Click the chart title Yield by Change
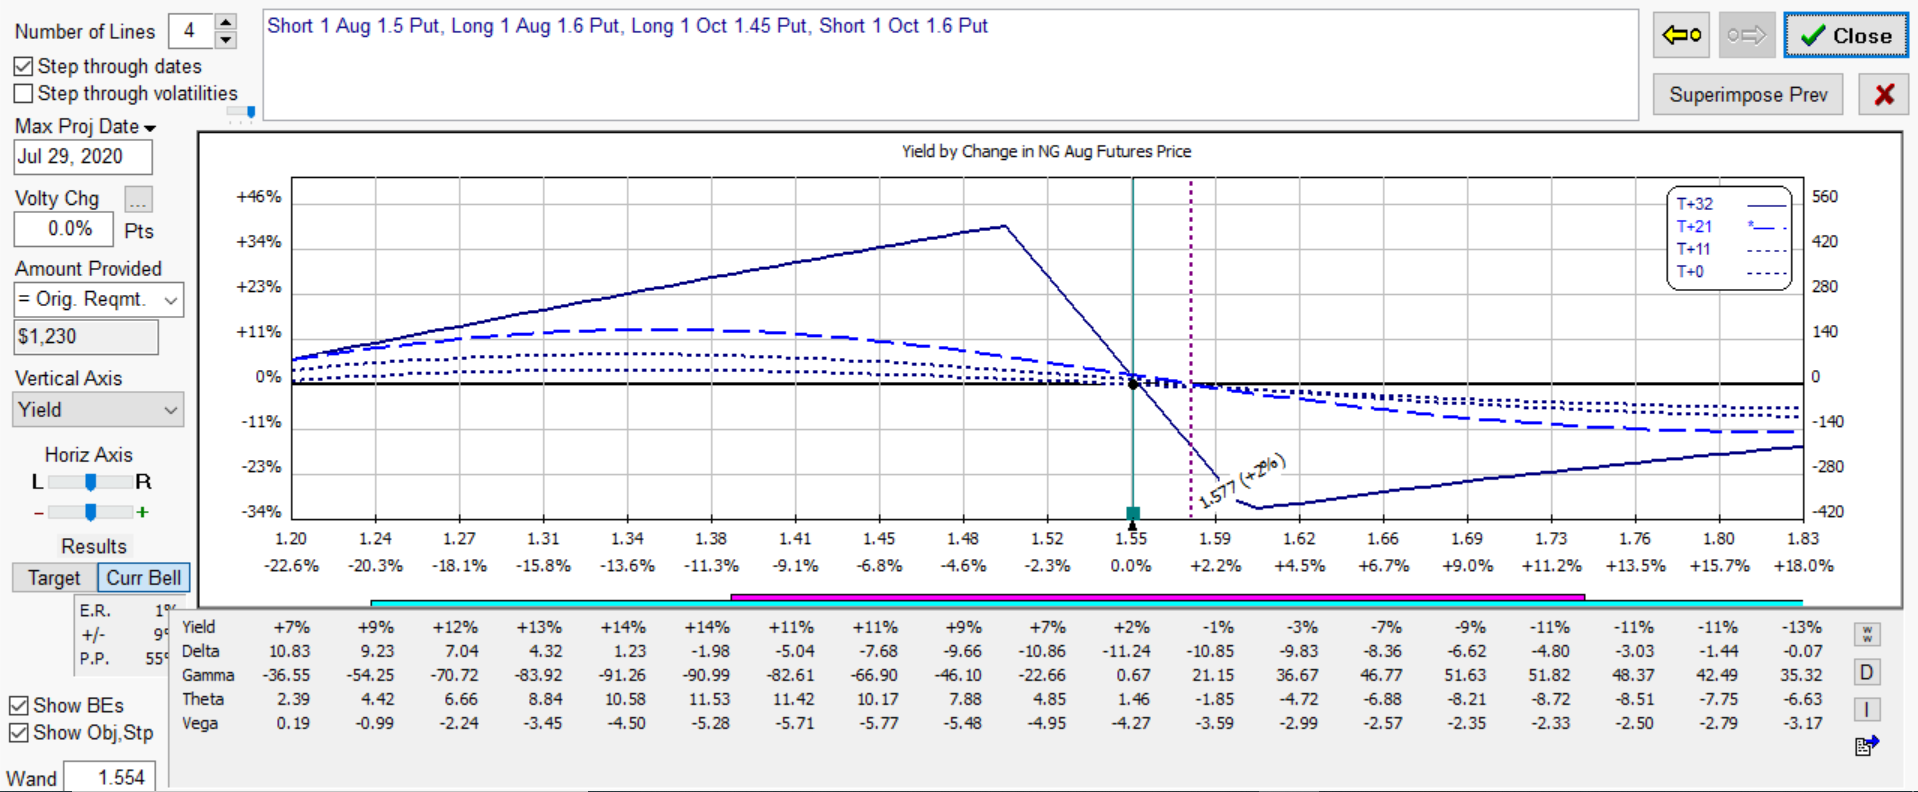Viewport: 1918px width, 792px height. tap(1046, 152)
